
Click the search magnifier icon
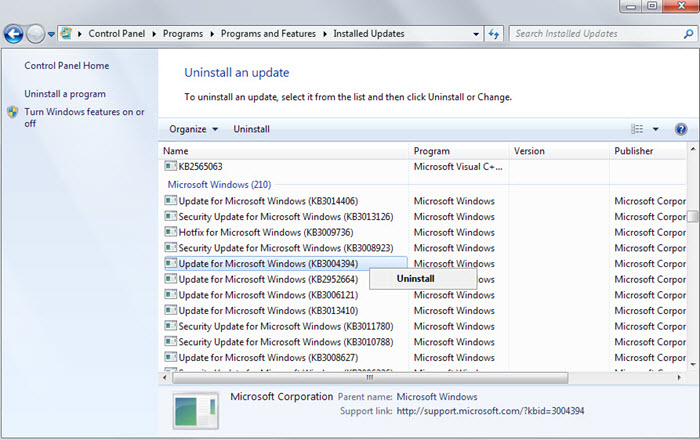tap(688, 33)
